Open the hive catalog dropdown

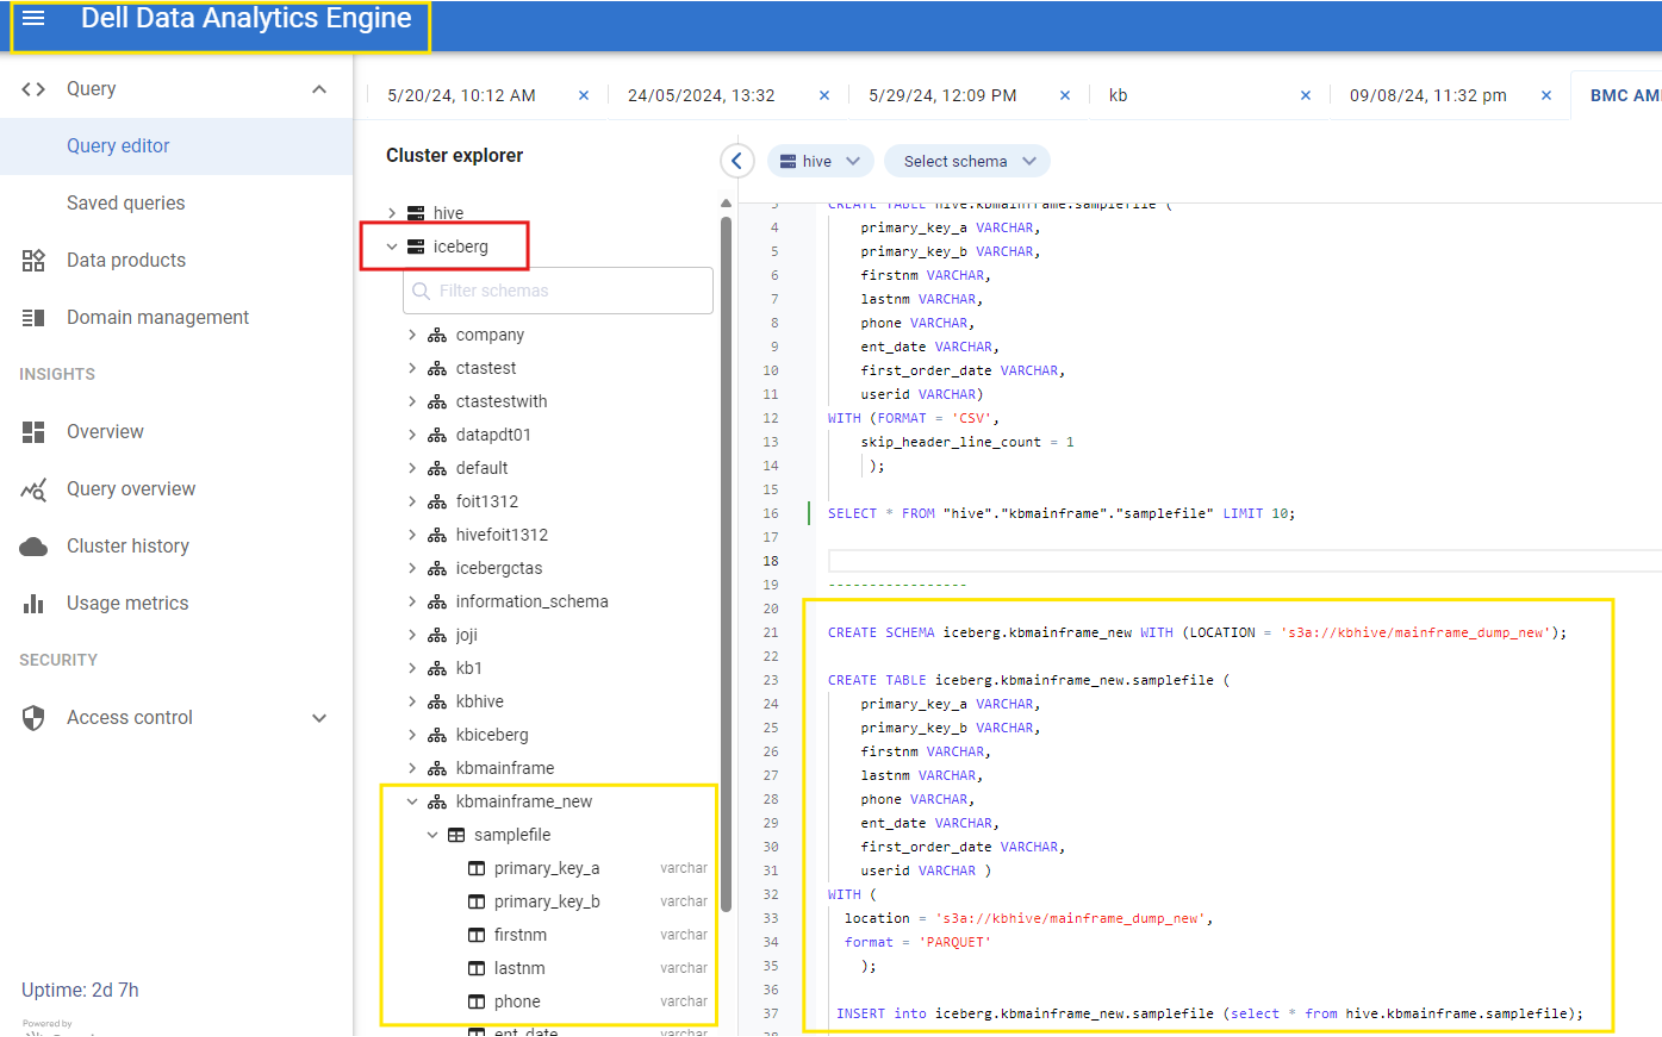point(820,161)
